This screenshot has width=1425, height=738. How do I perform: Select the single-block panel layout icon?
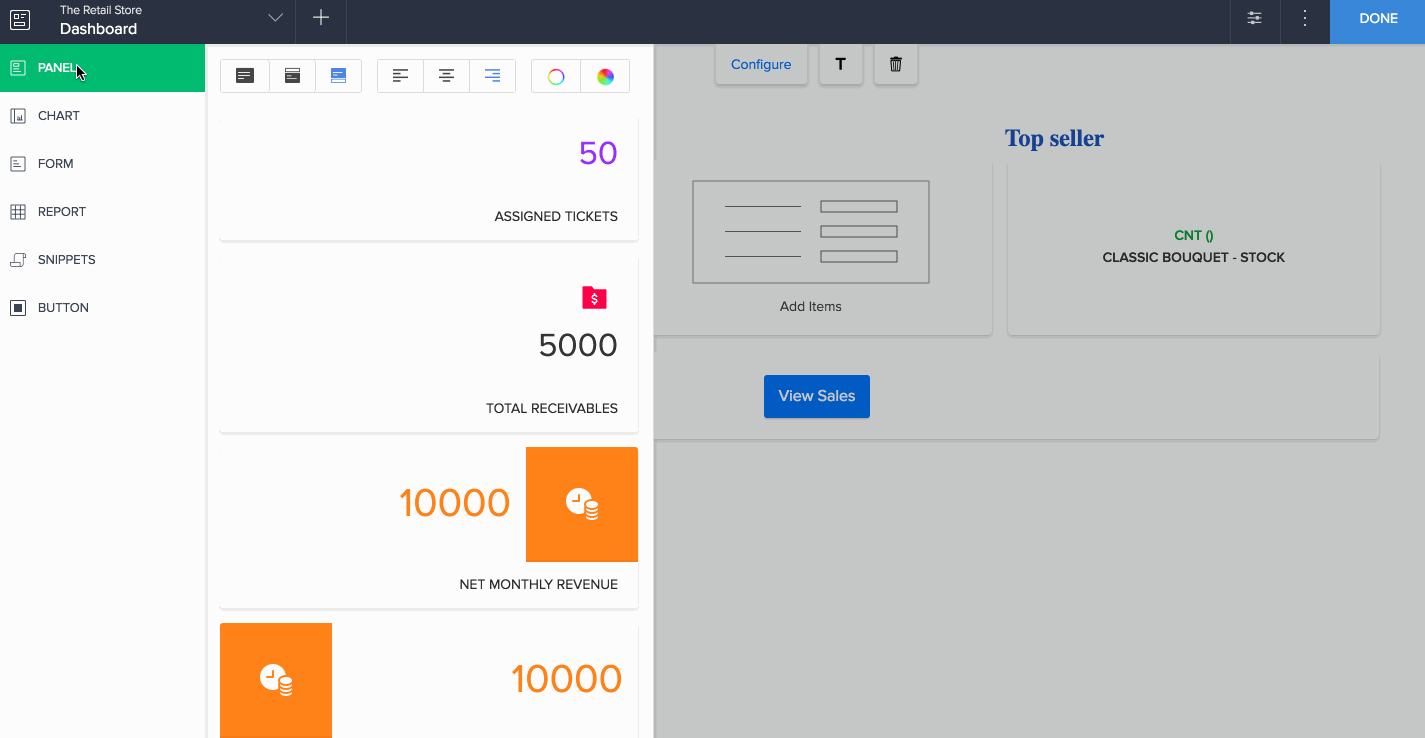[x=245, y=76]
